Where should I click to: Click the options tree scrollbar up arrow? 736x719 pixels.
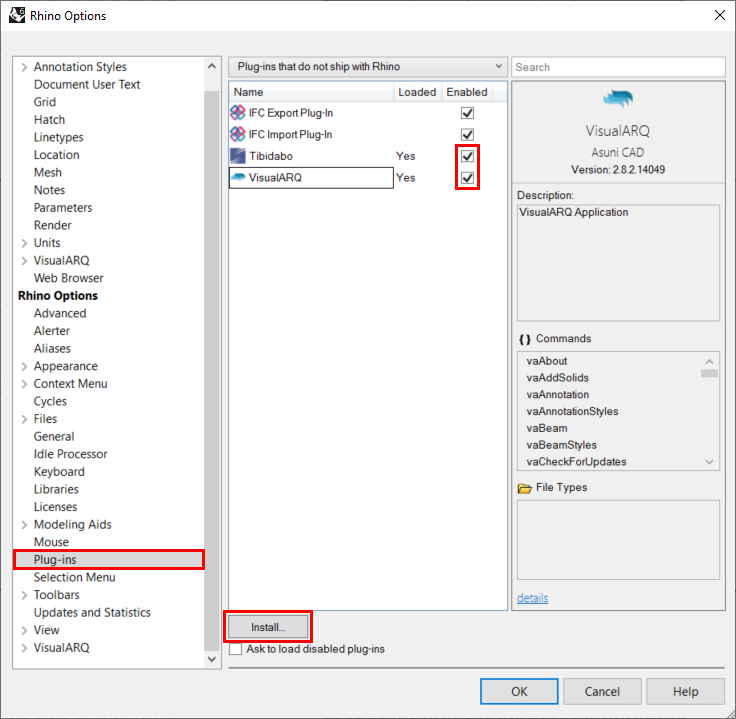(x=212, y=66)
